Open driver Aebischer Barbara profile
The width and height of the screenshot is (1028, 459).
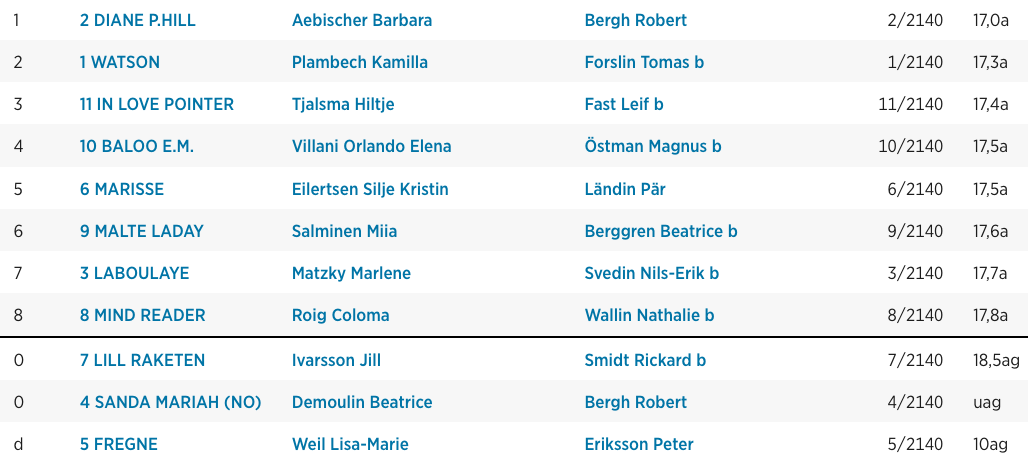(362, 20)
